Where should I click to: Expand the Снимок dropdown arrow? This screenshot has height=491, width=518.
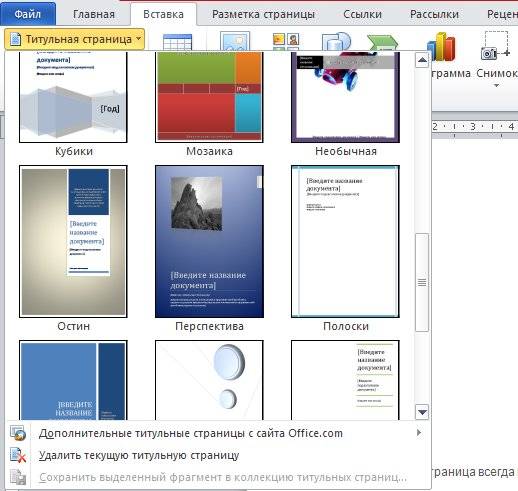click(x=496, y=86)
